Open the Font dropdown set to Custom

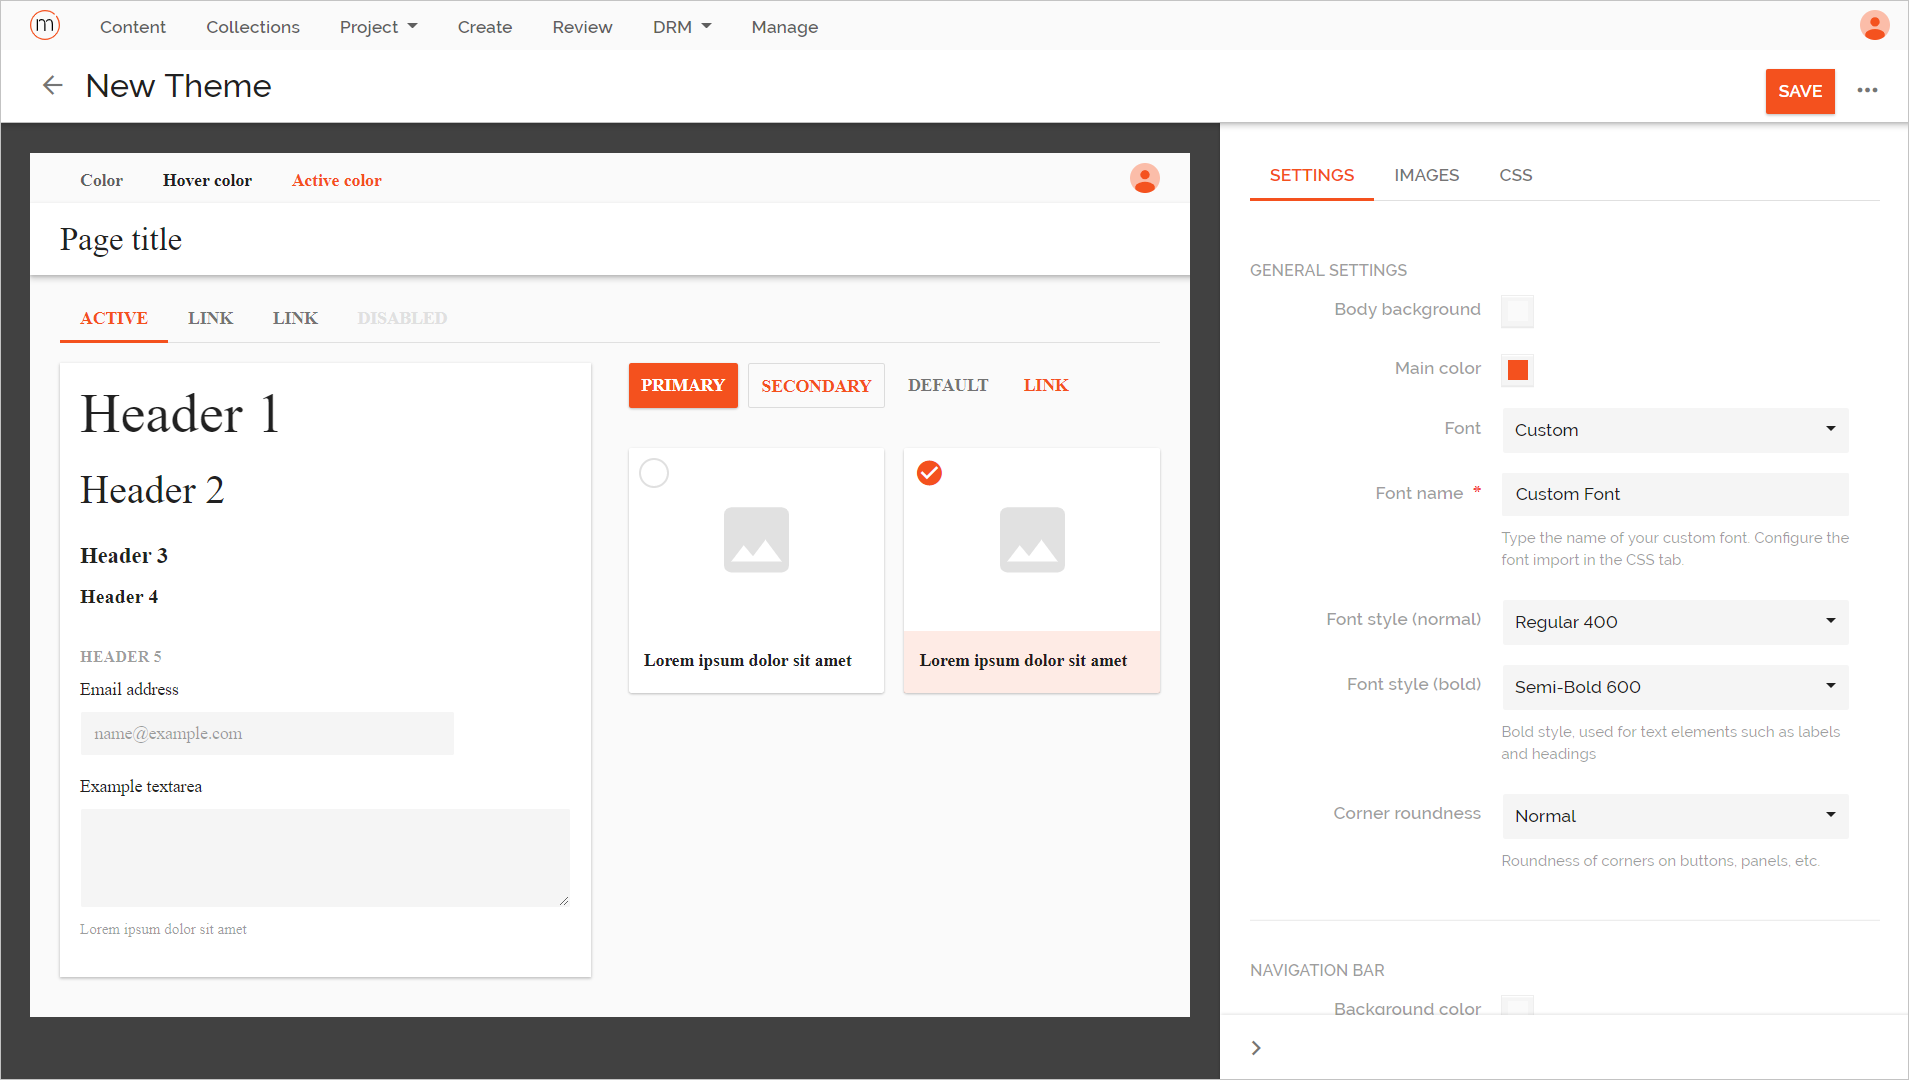(x=1675, y=430)
